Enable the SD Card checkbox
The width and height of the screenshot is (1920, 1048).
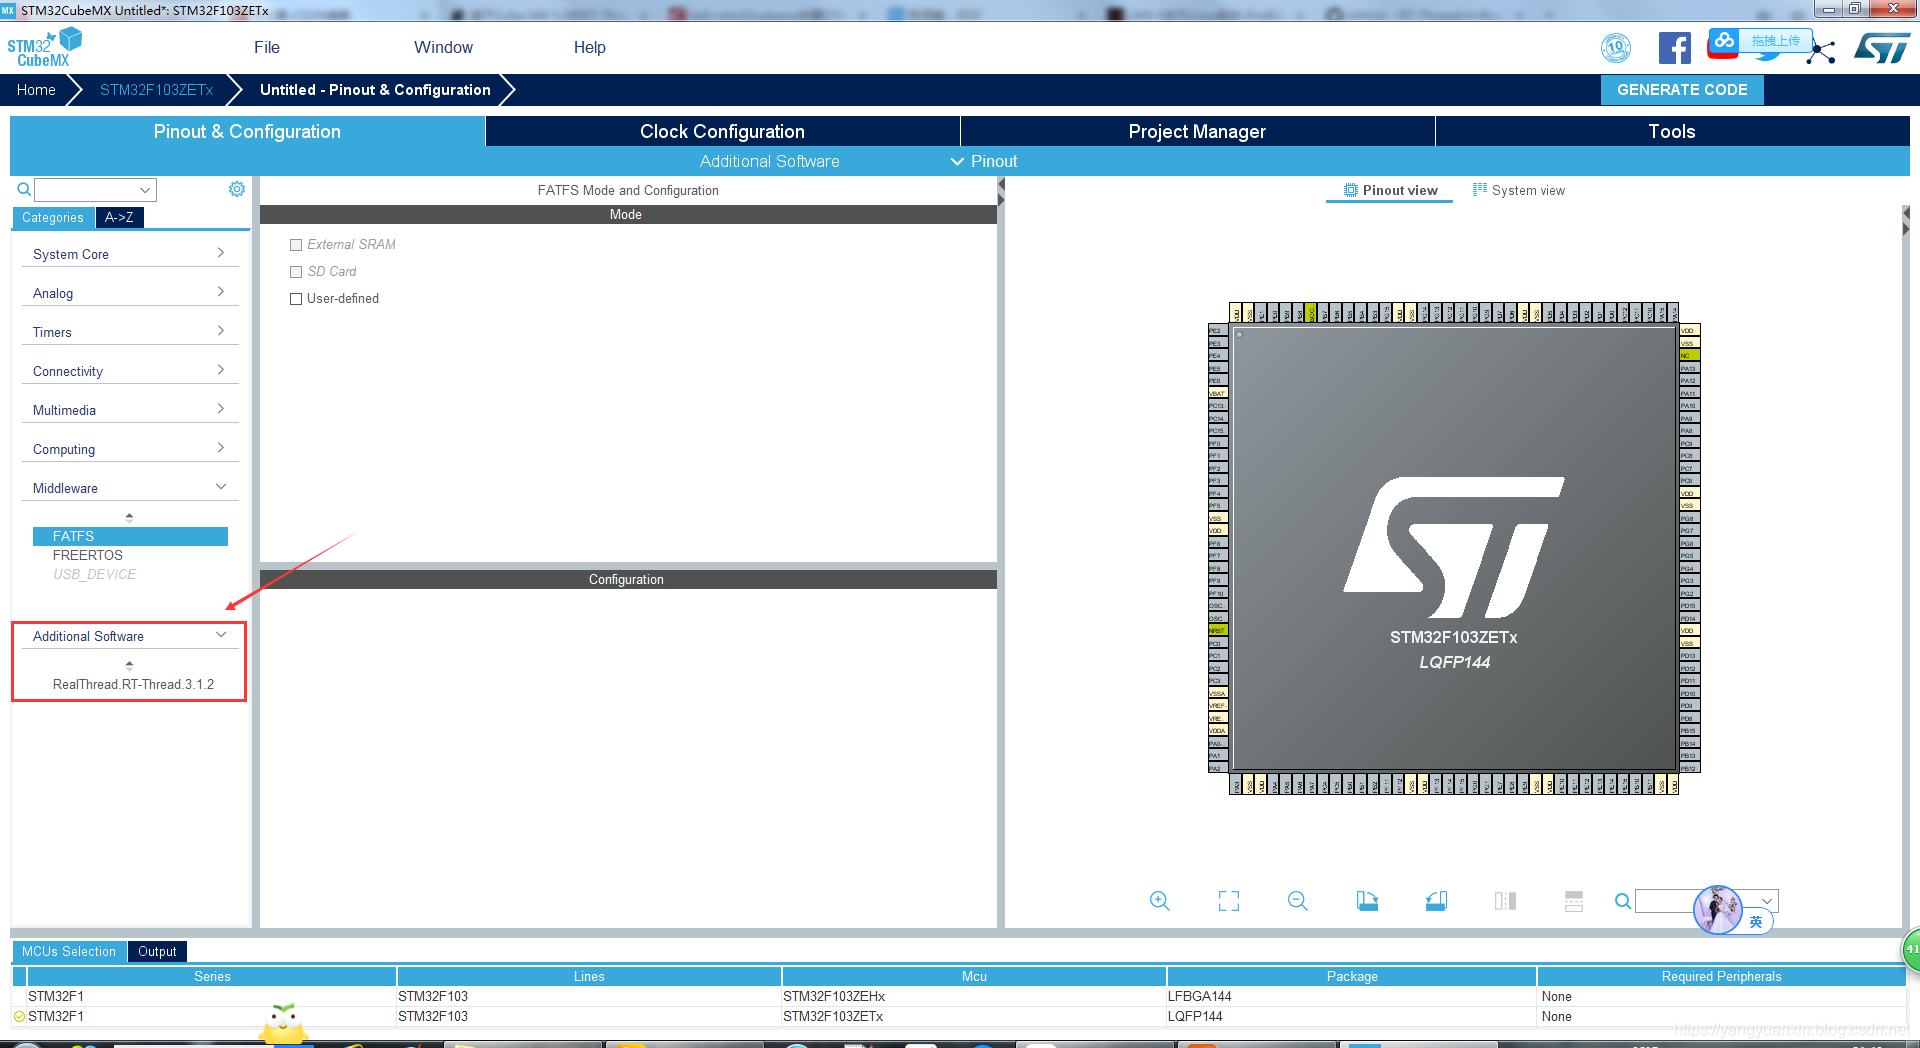296,272
